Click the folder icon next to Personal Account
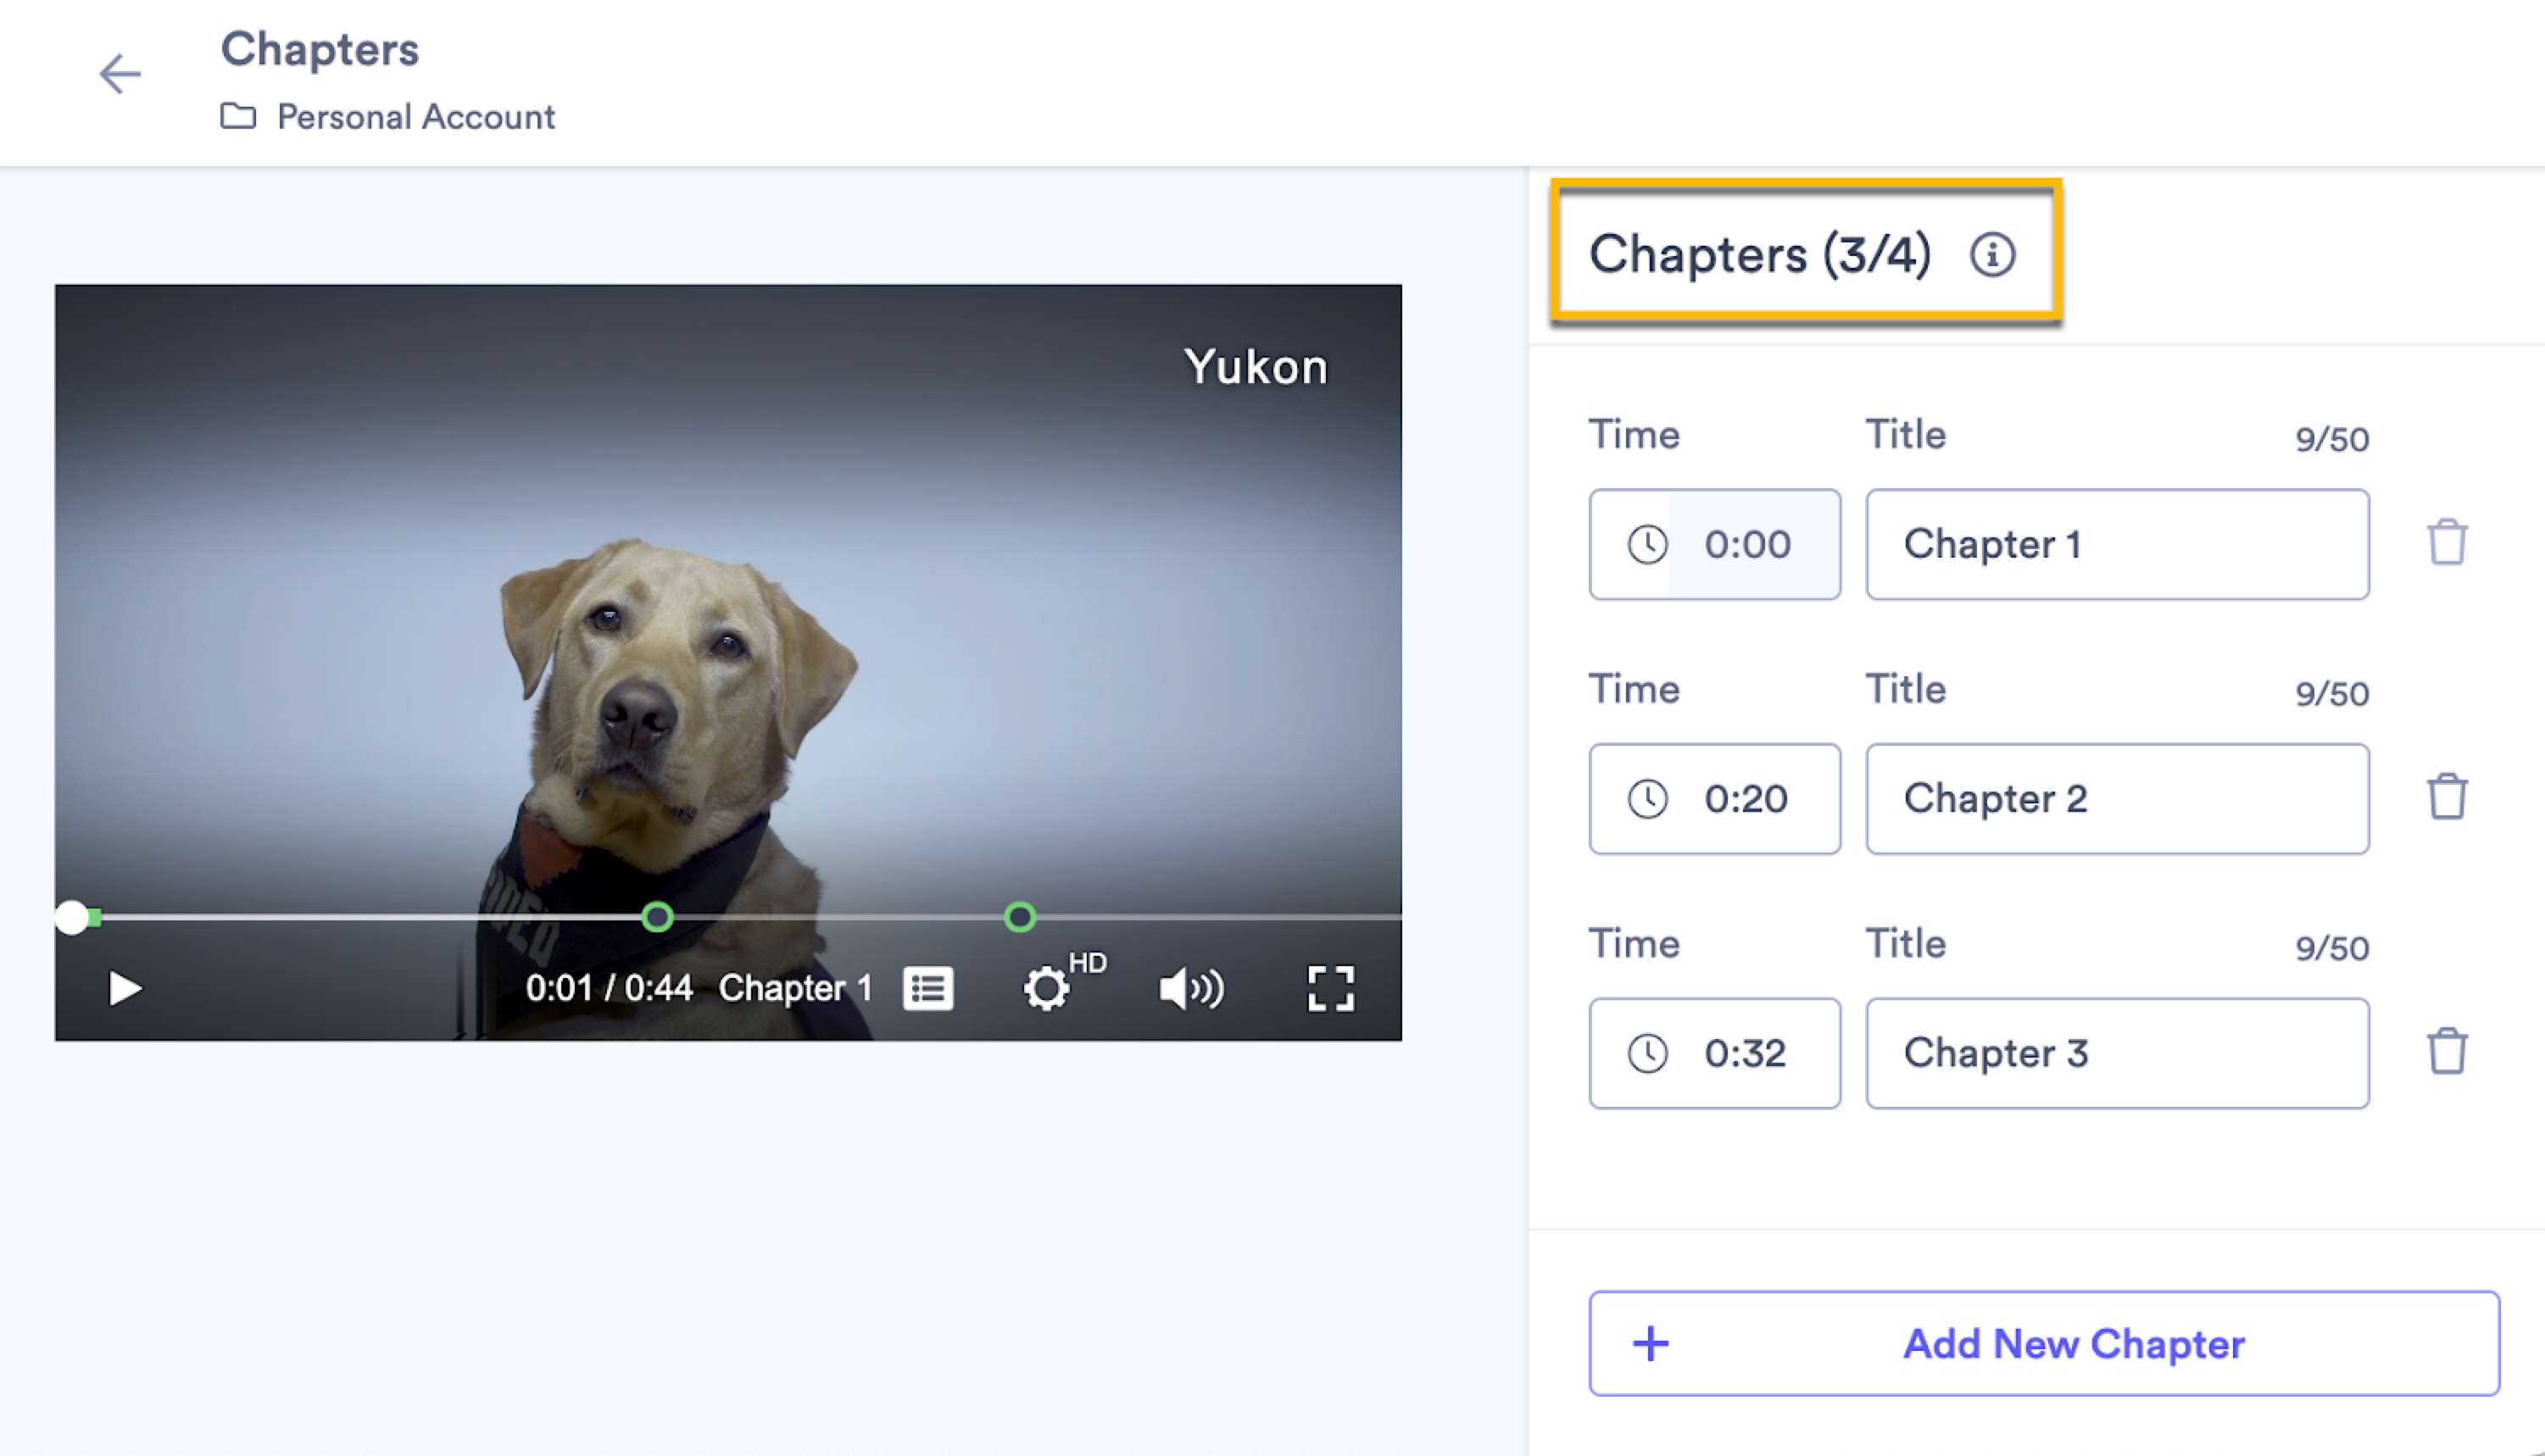 click(x=238, y=116)
